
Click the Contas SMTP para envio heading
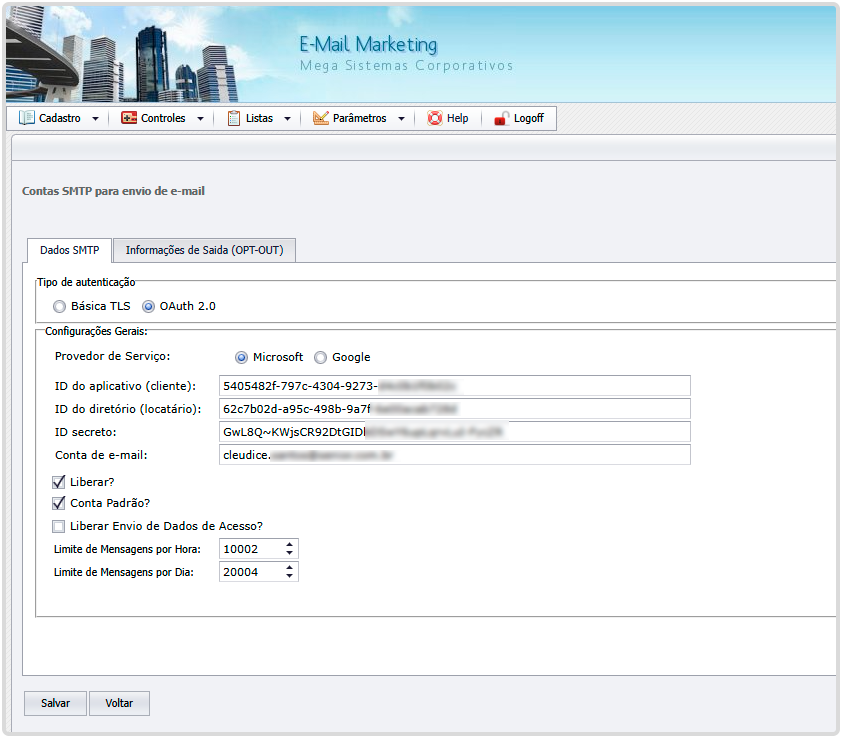tap(113, 191)
